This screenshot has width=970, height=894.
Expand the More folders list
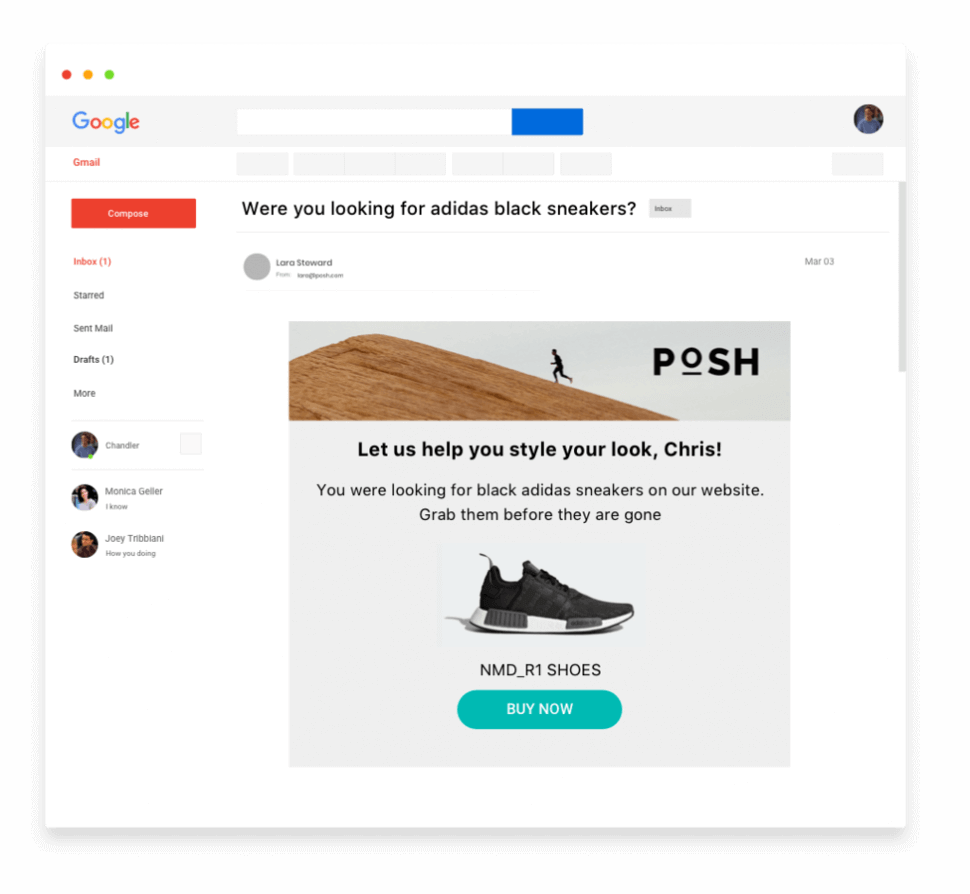click(84, 393)
